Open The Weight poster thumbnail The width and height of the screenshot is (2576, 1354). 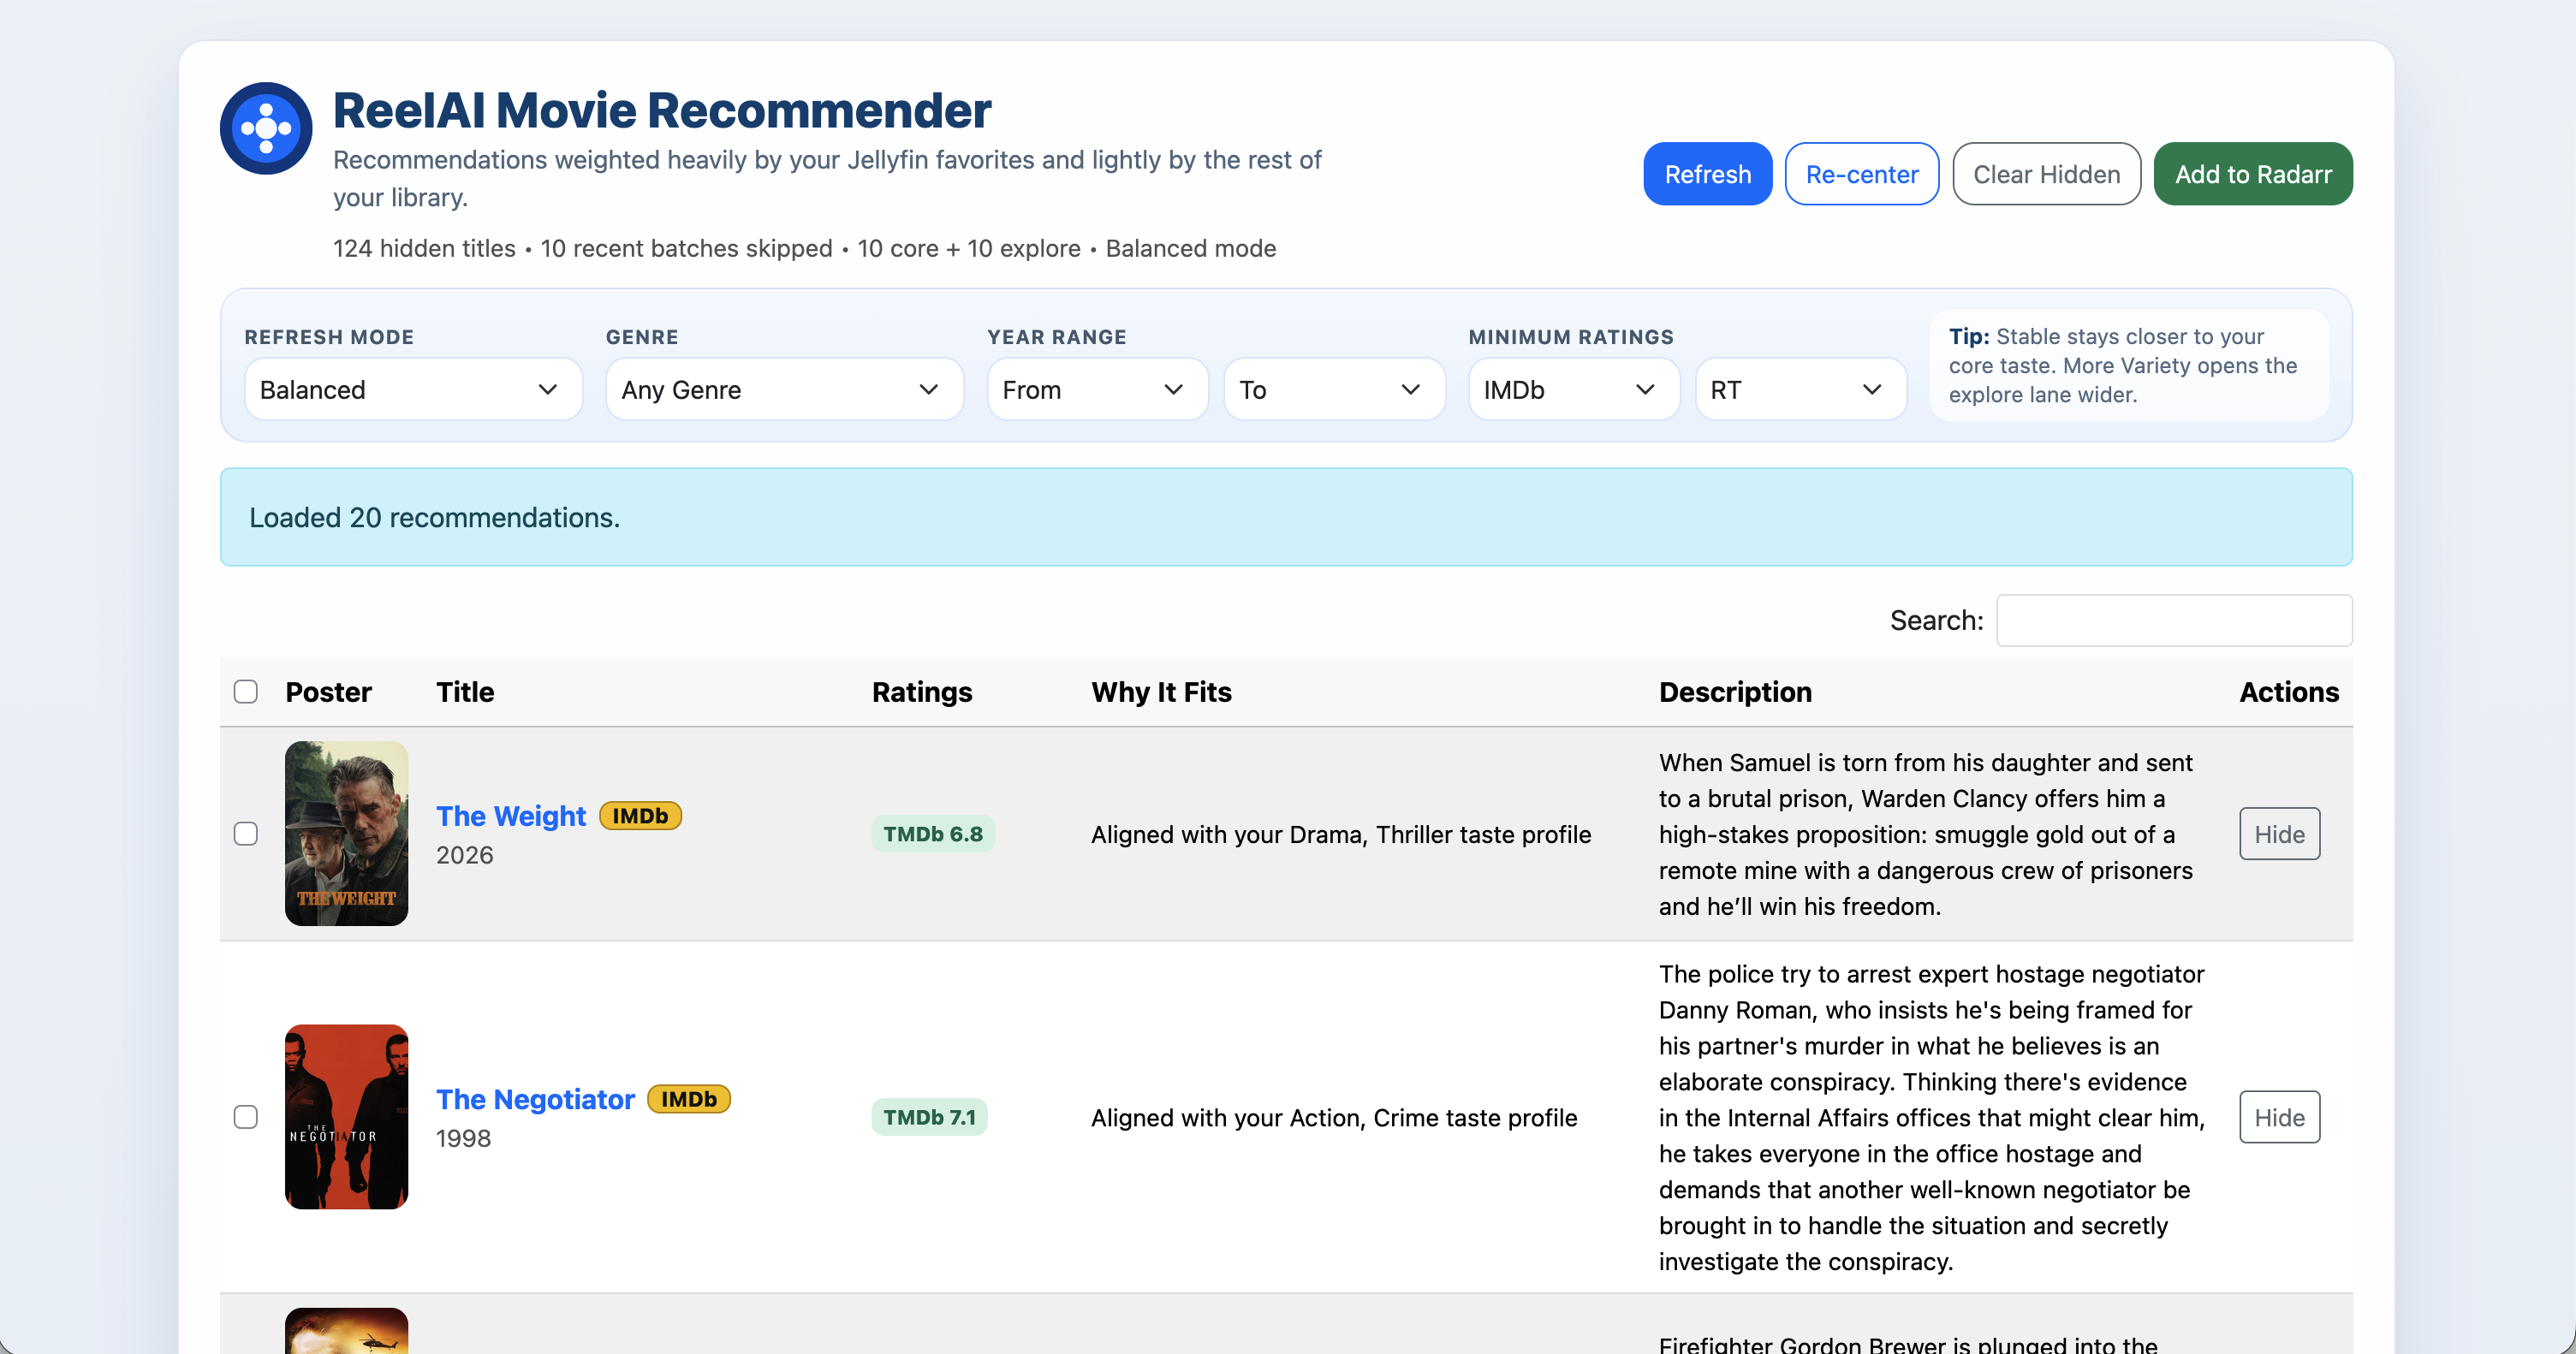click(346, 834)
